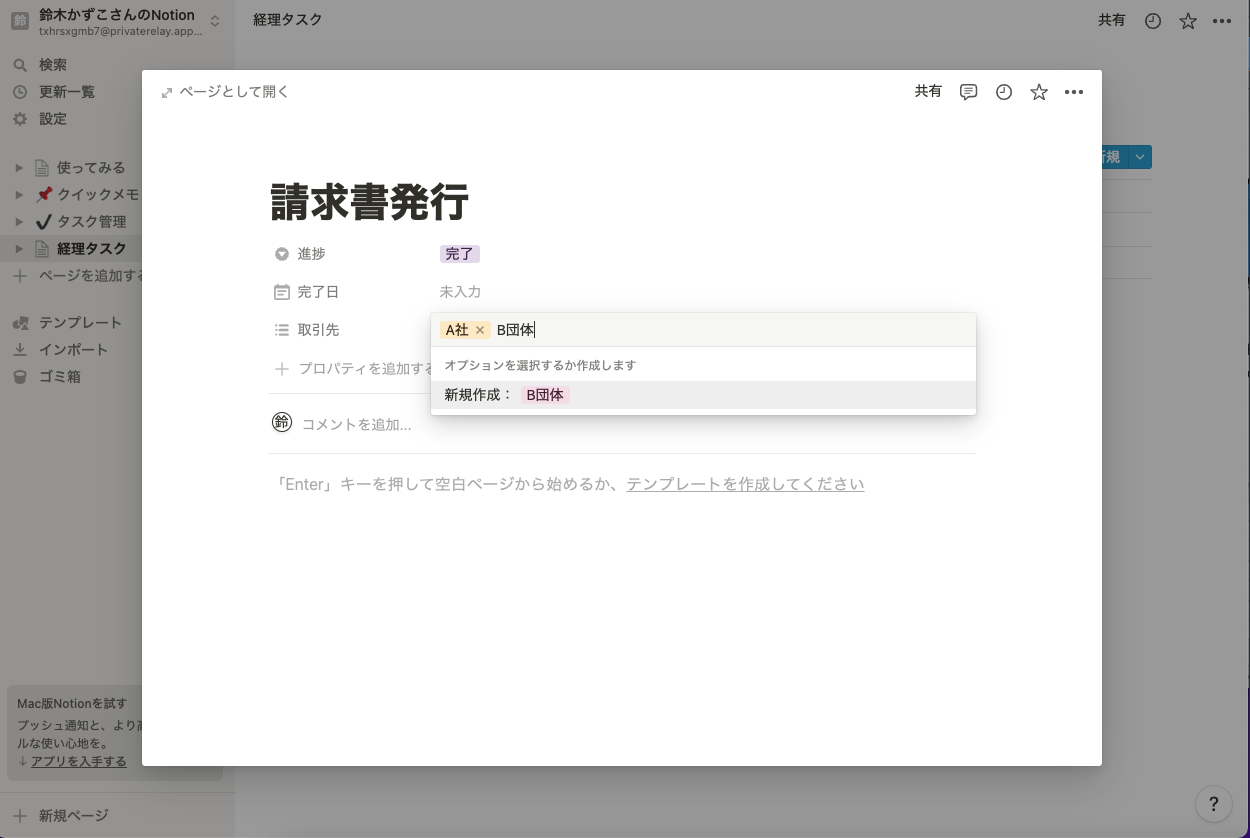
Task: Click the 完了 status tag
Action: pyautogui.click(x=460, y=254)
